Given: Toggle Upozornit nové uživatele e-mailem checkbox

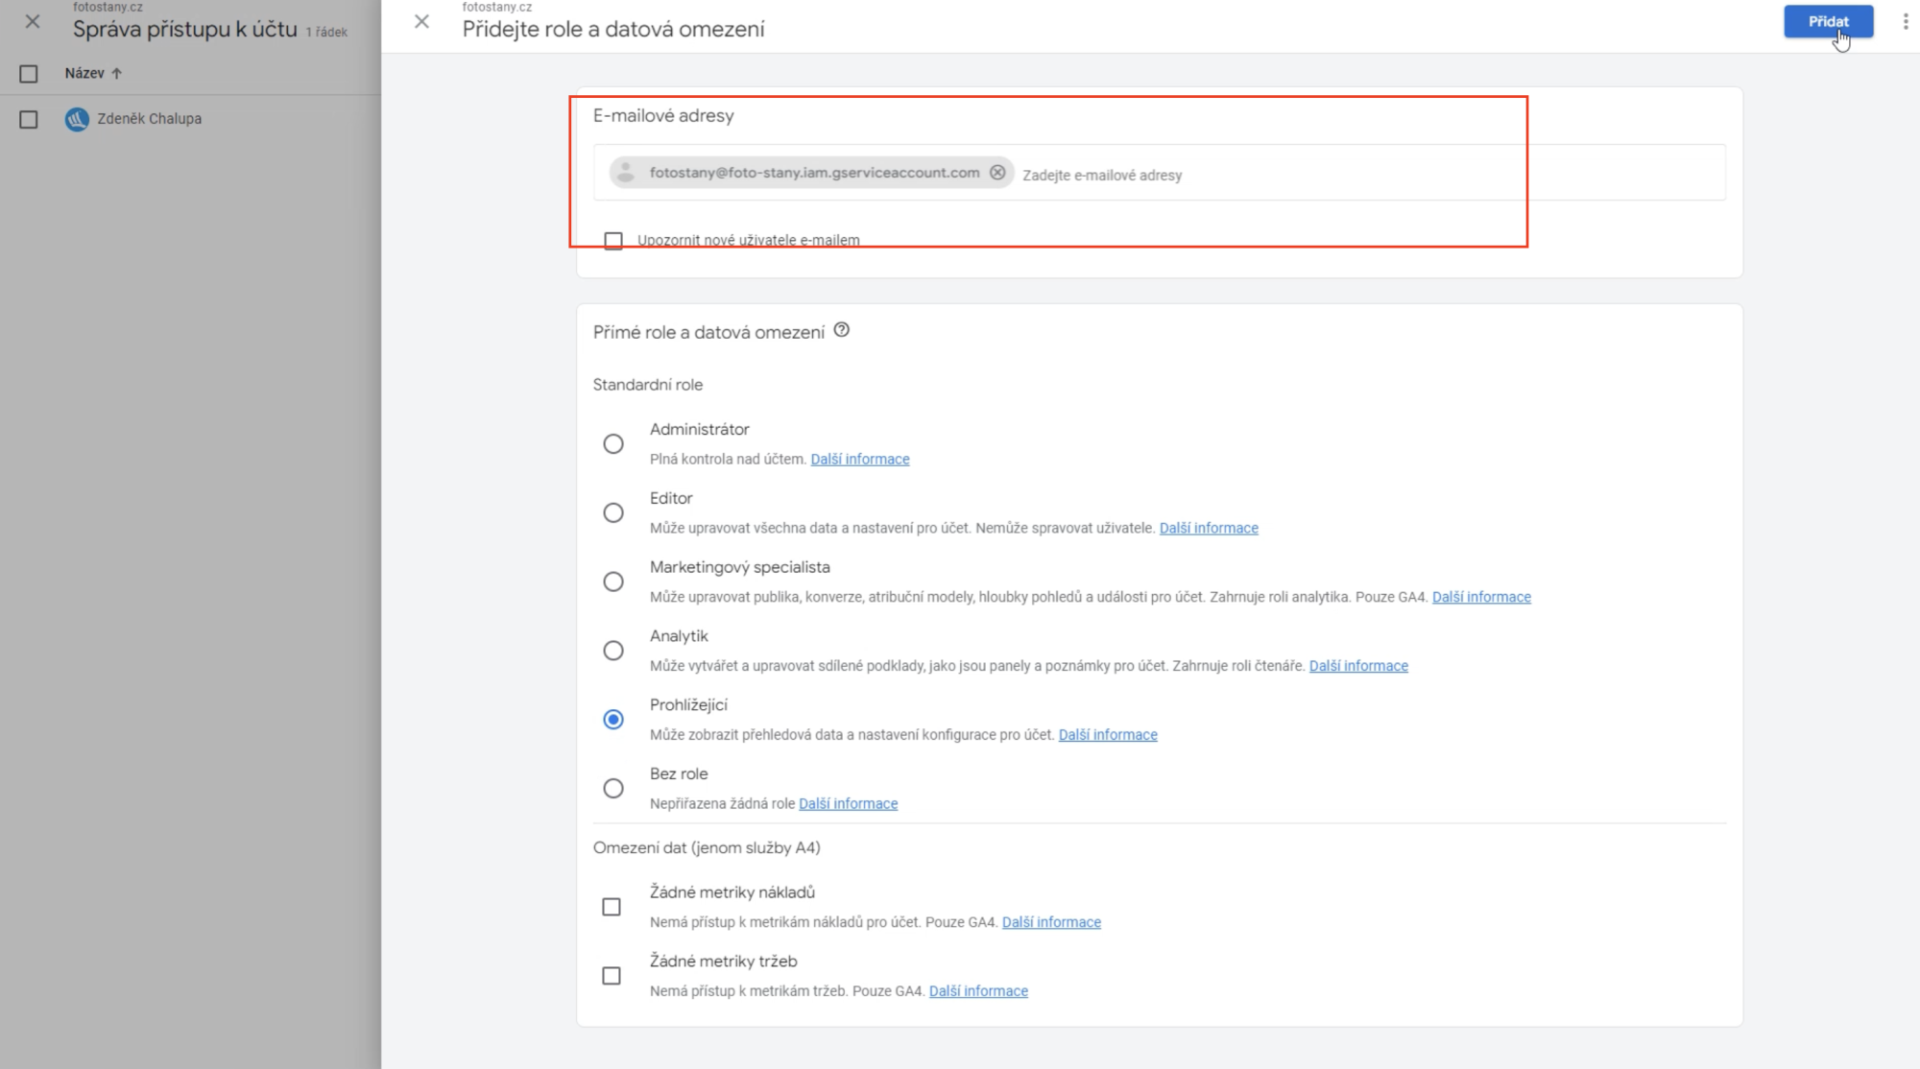Looking at the screenshot, I should point(613,241).
